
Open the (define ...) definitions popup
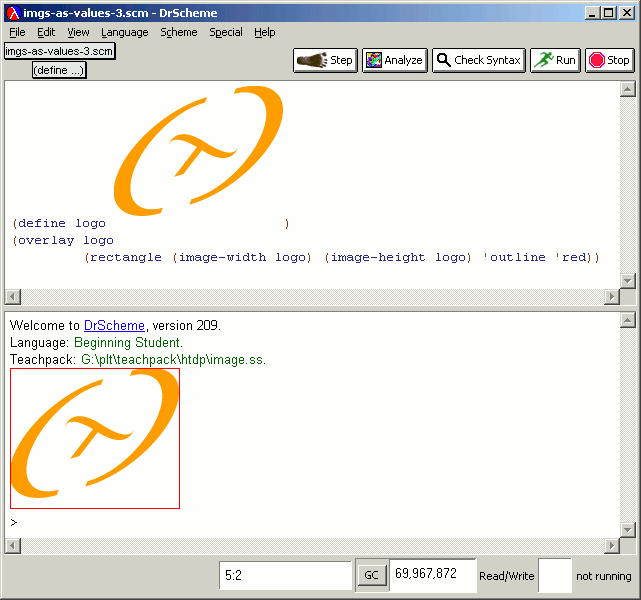tap(59, 70)
